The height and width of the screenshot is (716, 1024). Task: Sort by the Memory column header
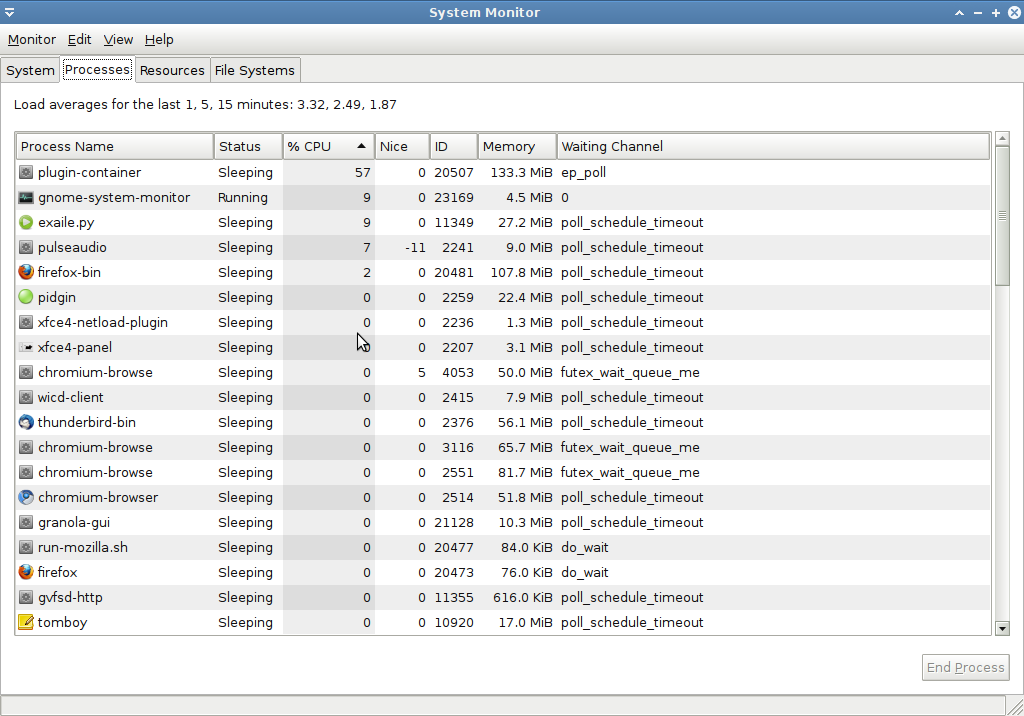pyautogui.click(x=517, y=146)
